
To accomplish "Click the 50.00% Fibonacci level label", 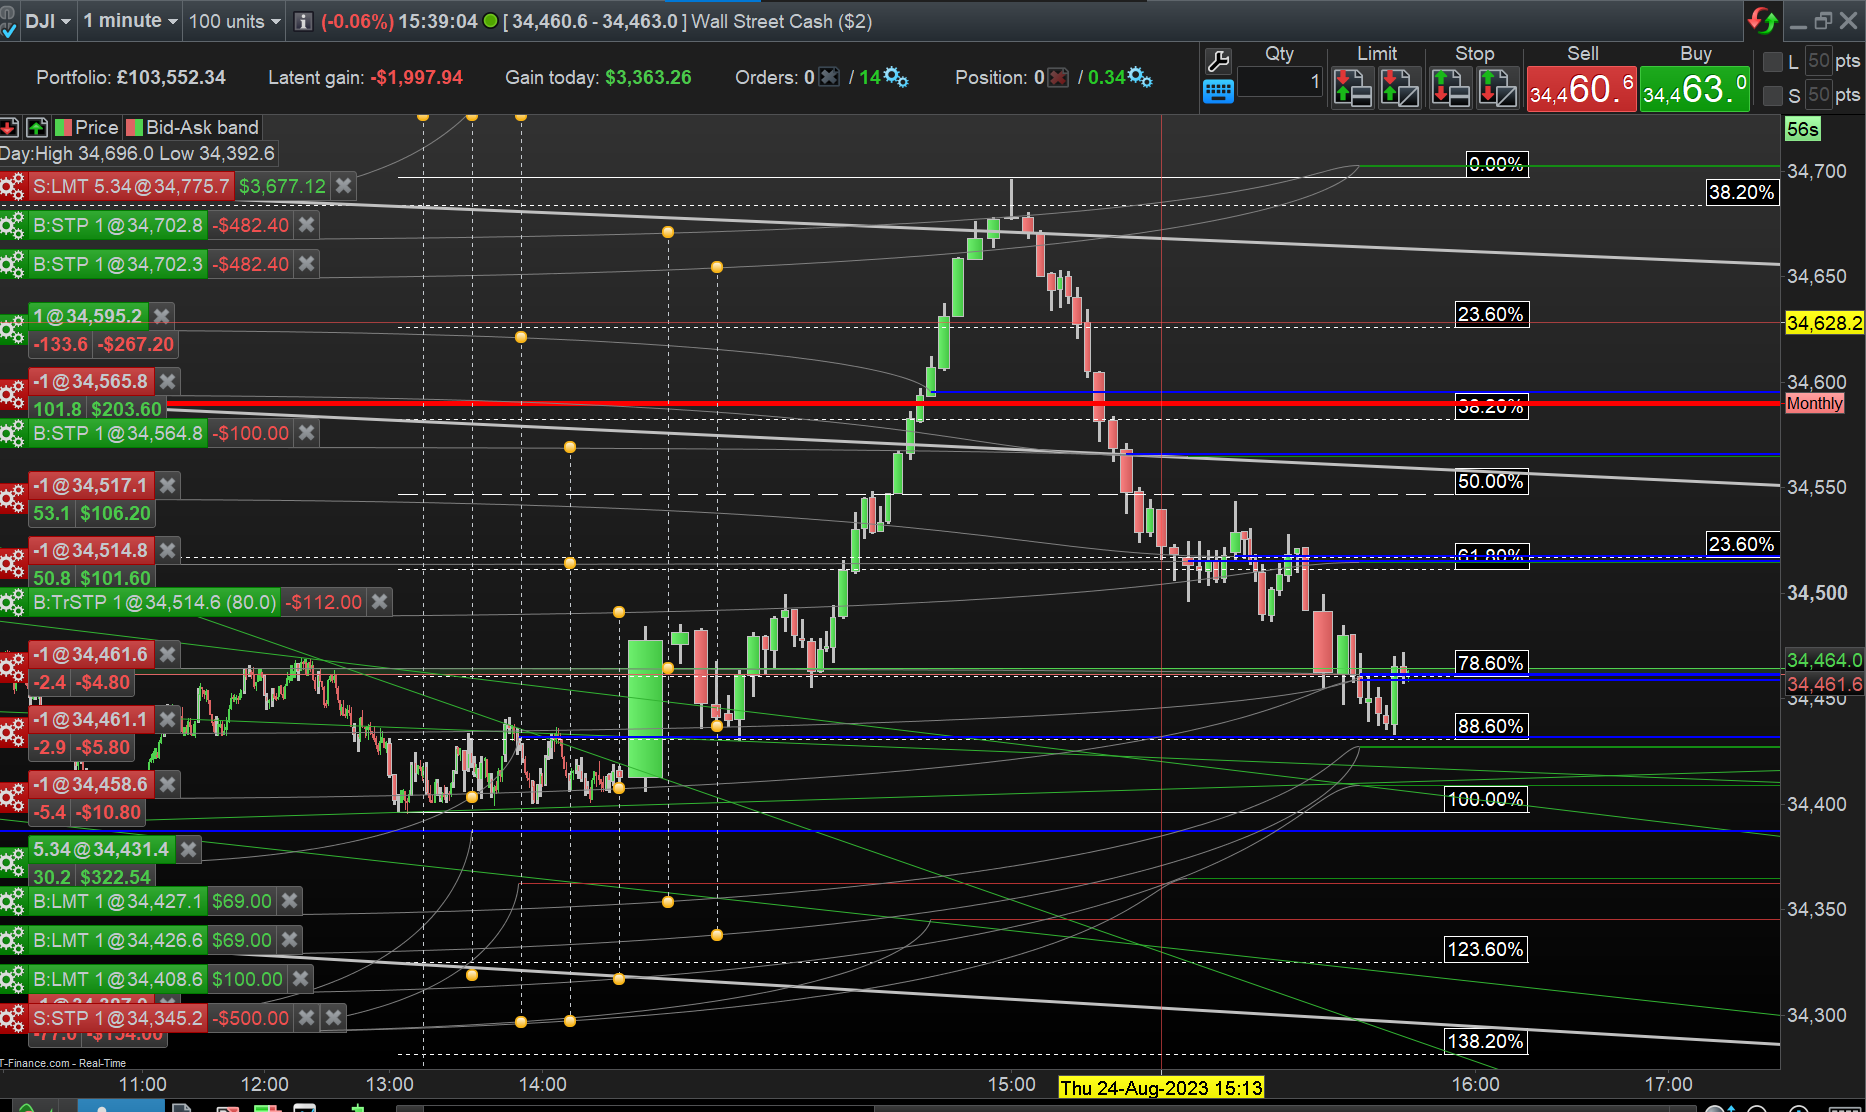I will [x=1491, y=481].
